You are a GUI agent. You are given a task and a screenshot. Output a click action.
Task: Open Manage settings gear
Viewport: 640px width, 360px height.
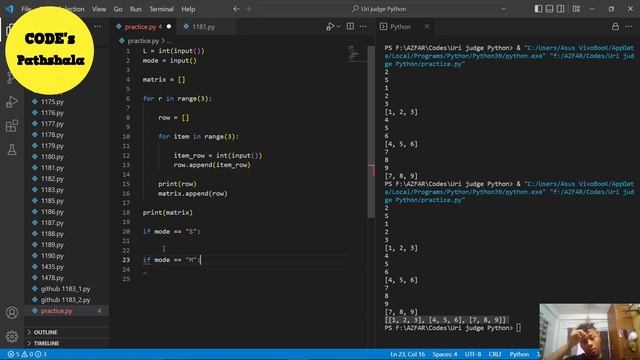(x=12, y=336)
